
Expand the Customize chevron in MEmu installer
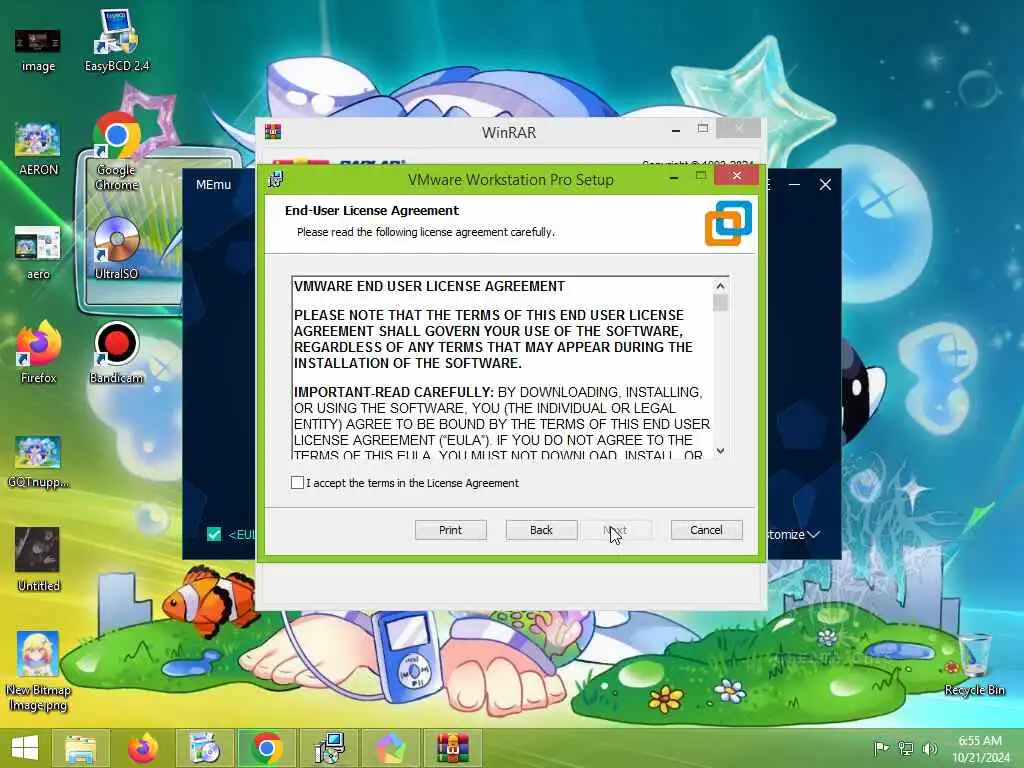point(813,534)
